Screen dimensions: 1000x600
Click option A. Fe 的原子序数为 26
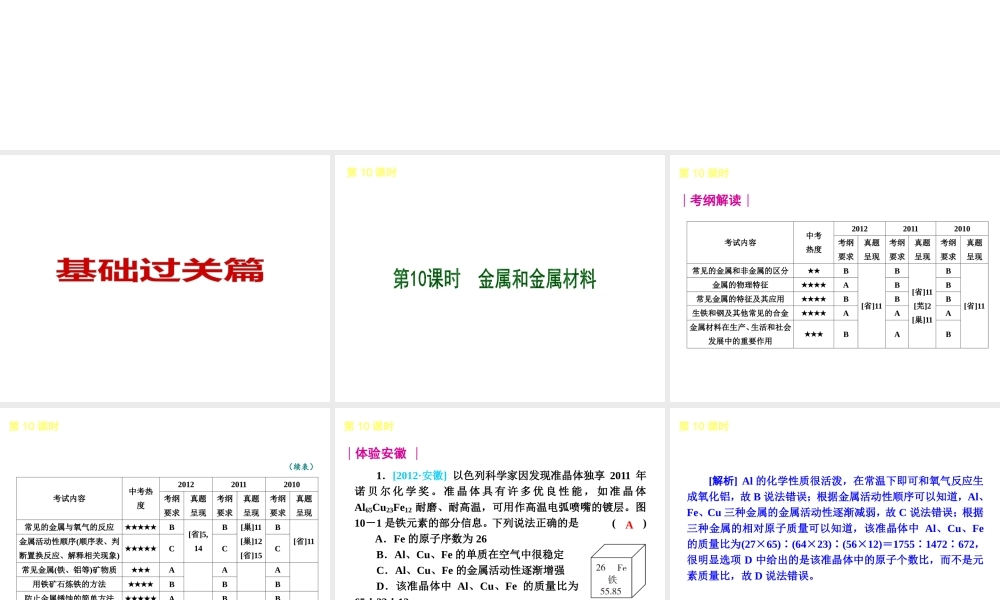coord(431,539)
